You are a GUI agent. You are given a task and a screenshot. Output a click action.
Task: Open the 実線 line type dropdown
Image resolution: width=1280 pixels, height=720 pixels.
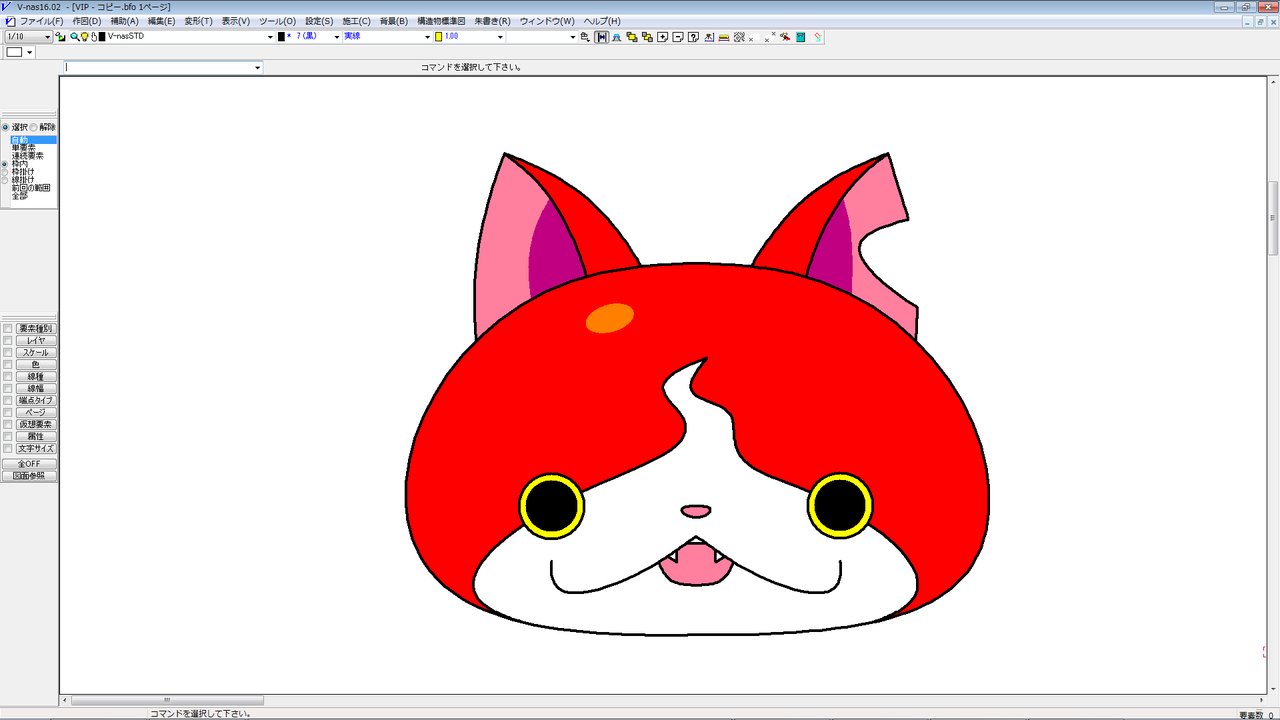click(427, 37)
